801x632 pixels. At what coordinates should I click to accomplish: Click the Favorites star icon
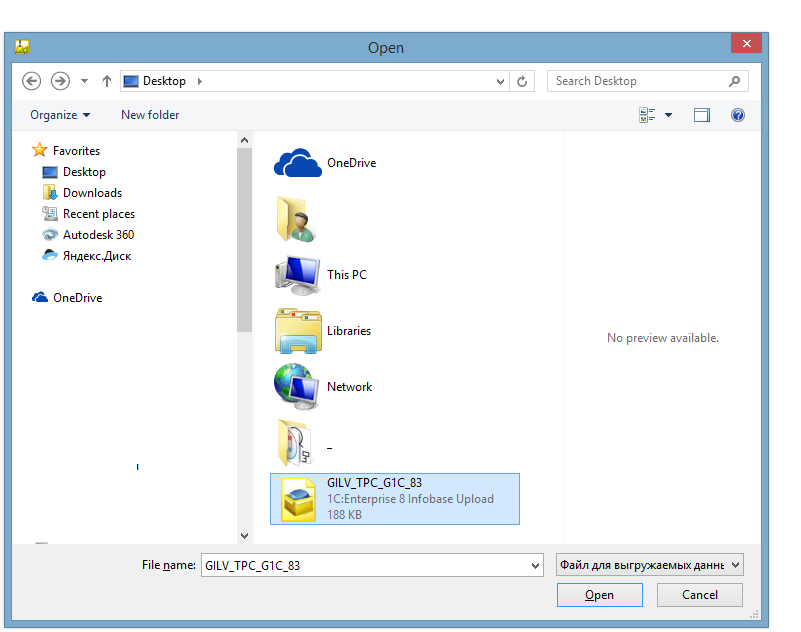[x=39, y=150]
